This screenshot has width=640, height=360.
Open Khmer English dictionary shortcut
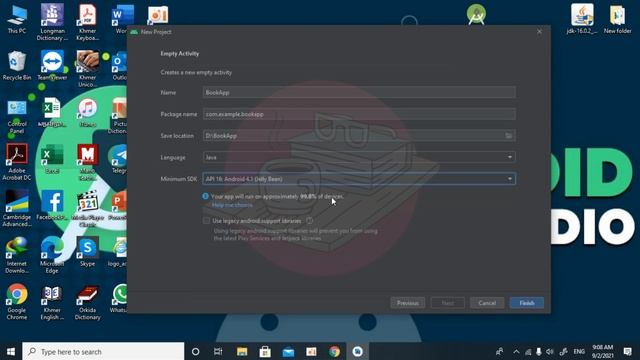(52, 302)
